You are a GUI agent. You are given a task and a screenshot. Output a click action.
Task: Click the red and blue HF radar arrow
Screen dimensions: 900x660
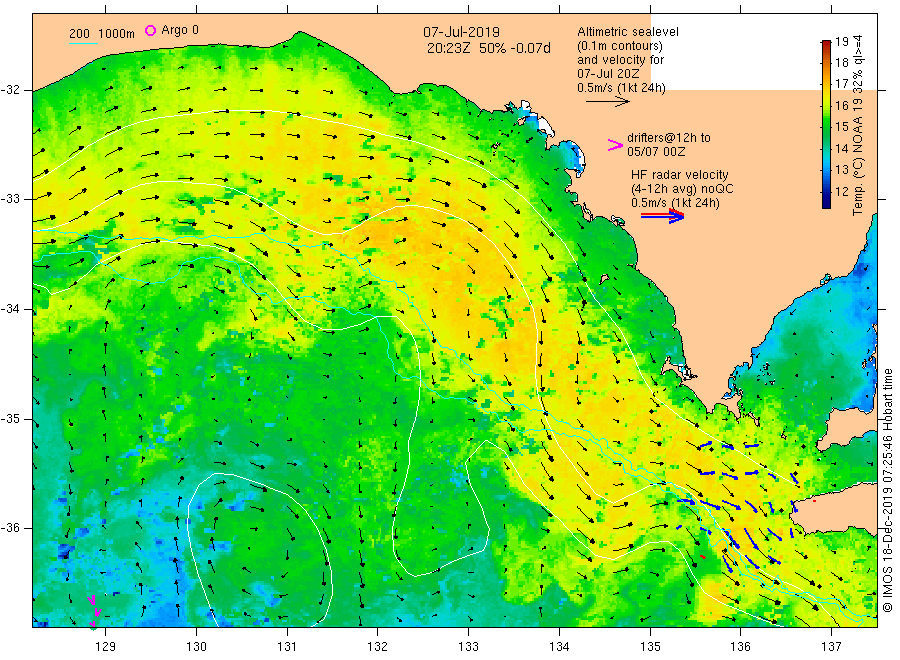pos(662,216)
